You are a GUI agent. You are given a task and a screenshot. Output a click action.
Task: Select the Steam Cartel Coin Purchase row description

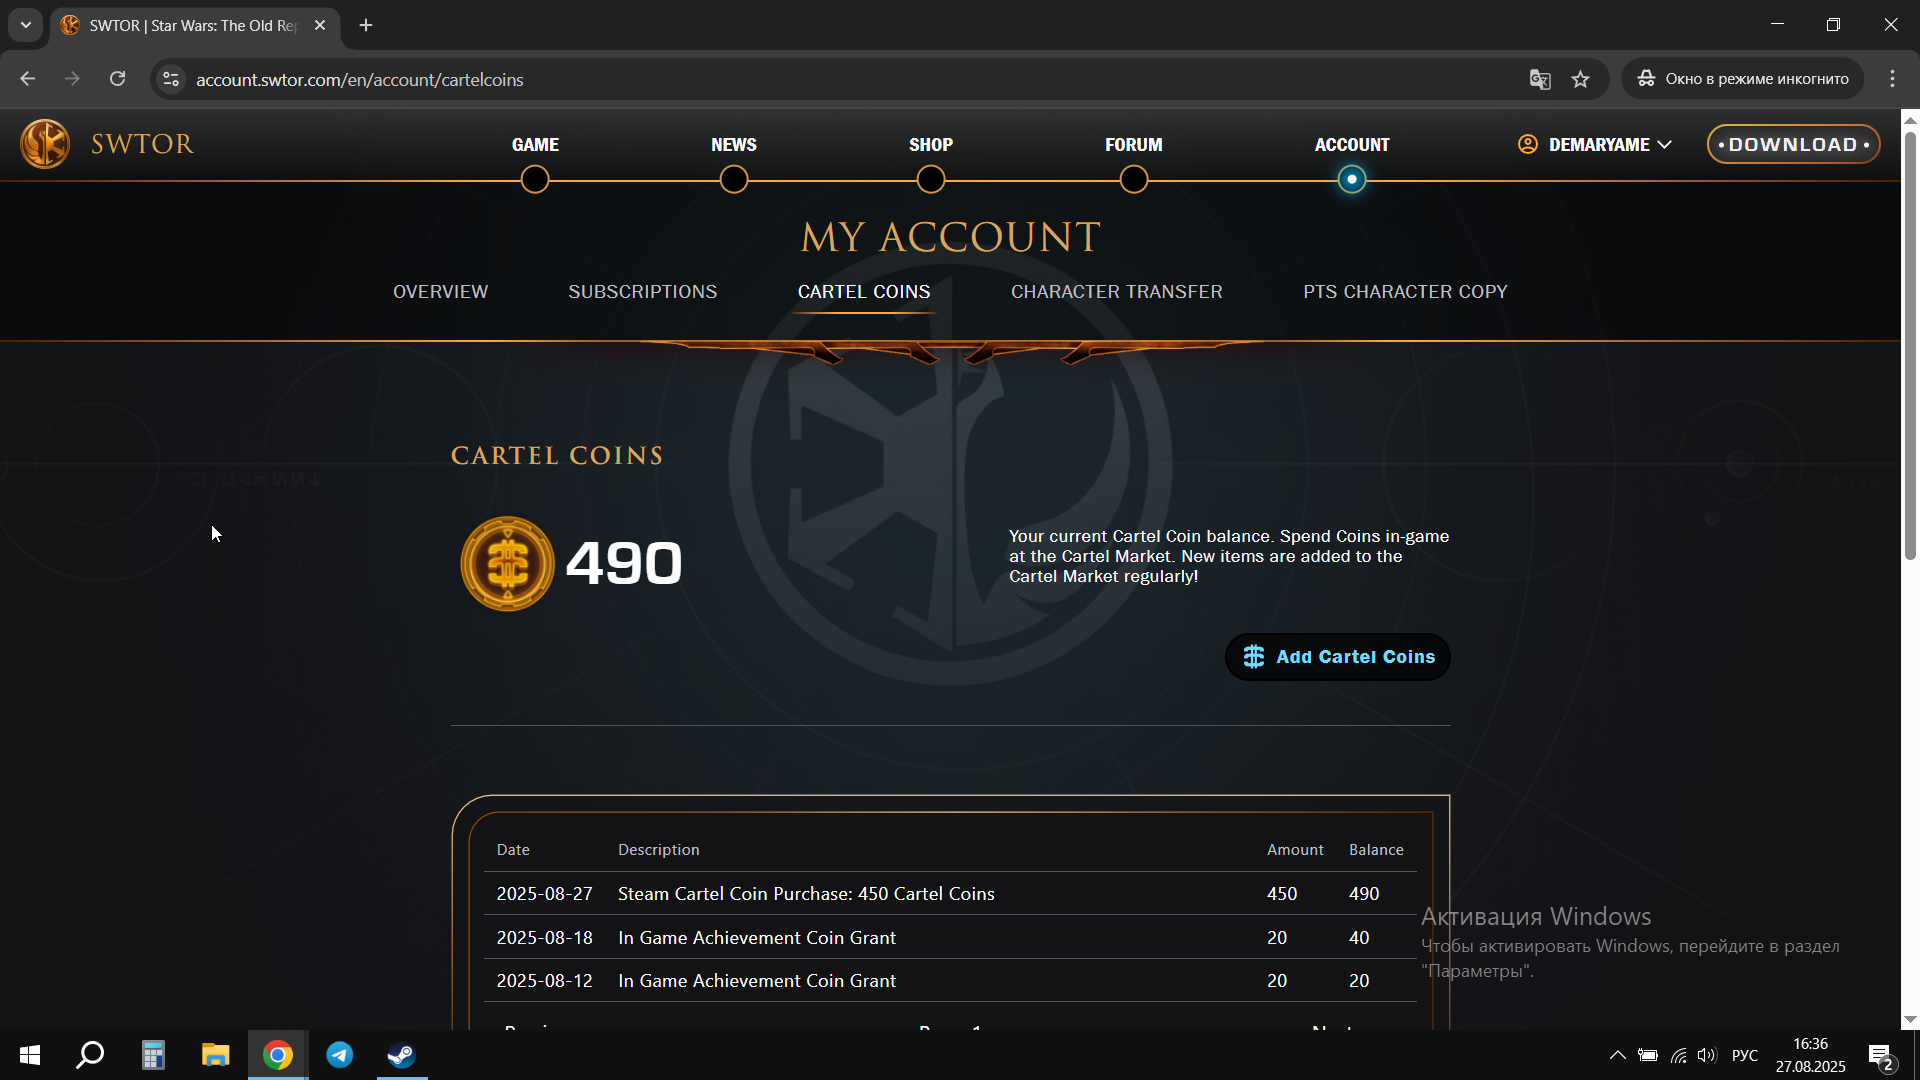pyautogui.click(x=806, y=894)
